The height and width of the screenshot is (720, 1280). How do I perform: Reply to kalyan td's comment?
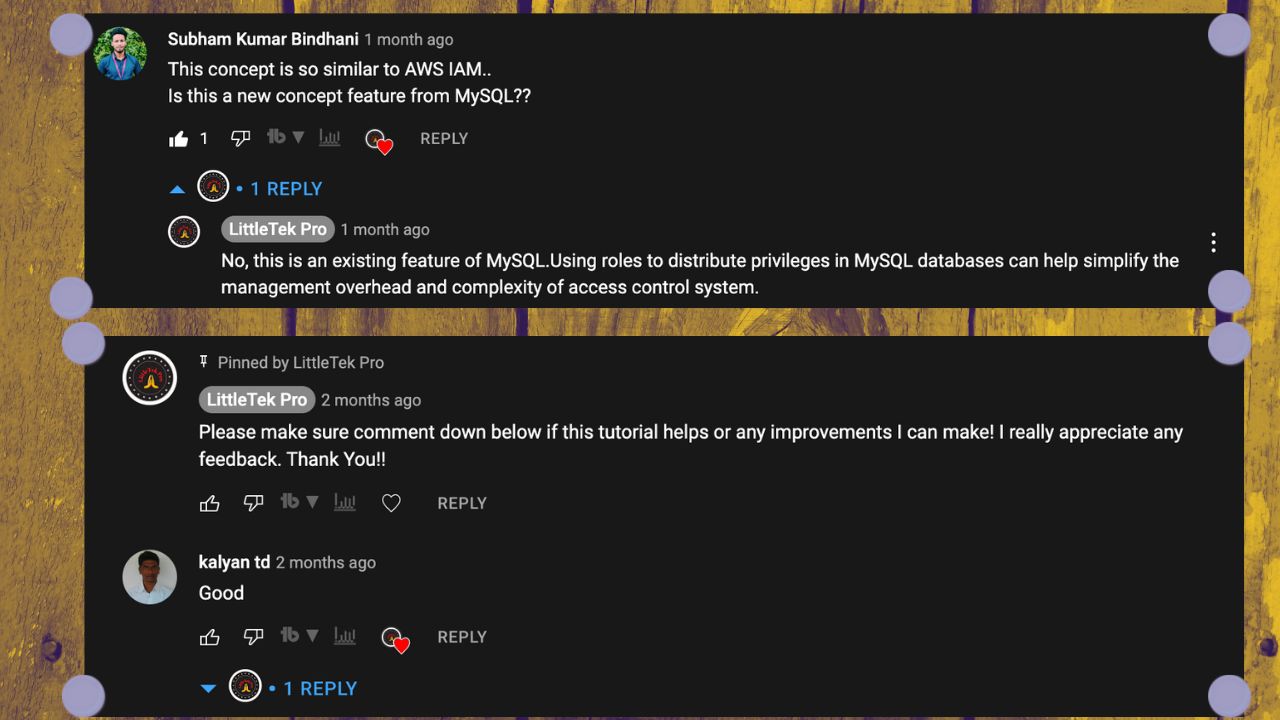[462, 637]
